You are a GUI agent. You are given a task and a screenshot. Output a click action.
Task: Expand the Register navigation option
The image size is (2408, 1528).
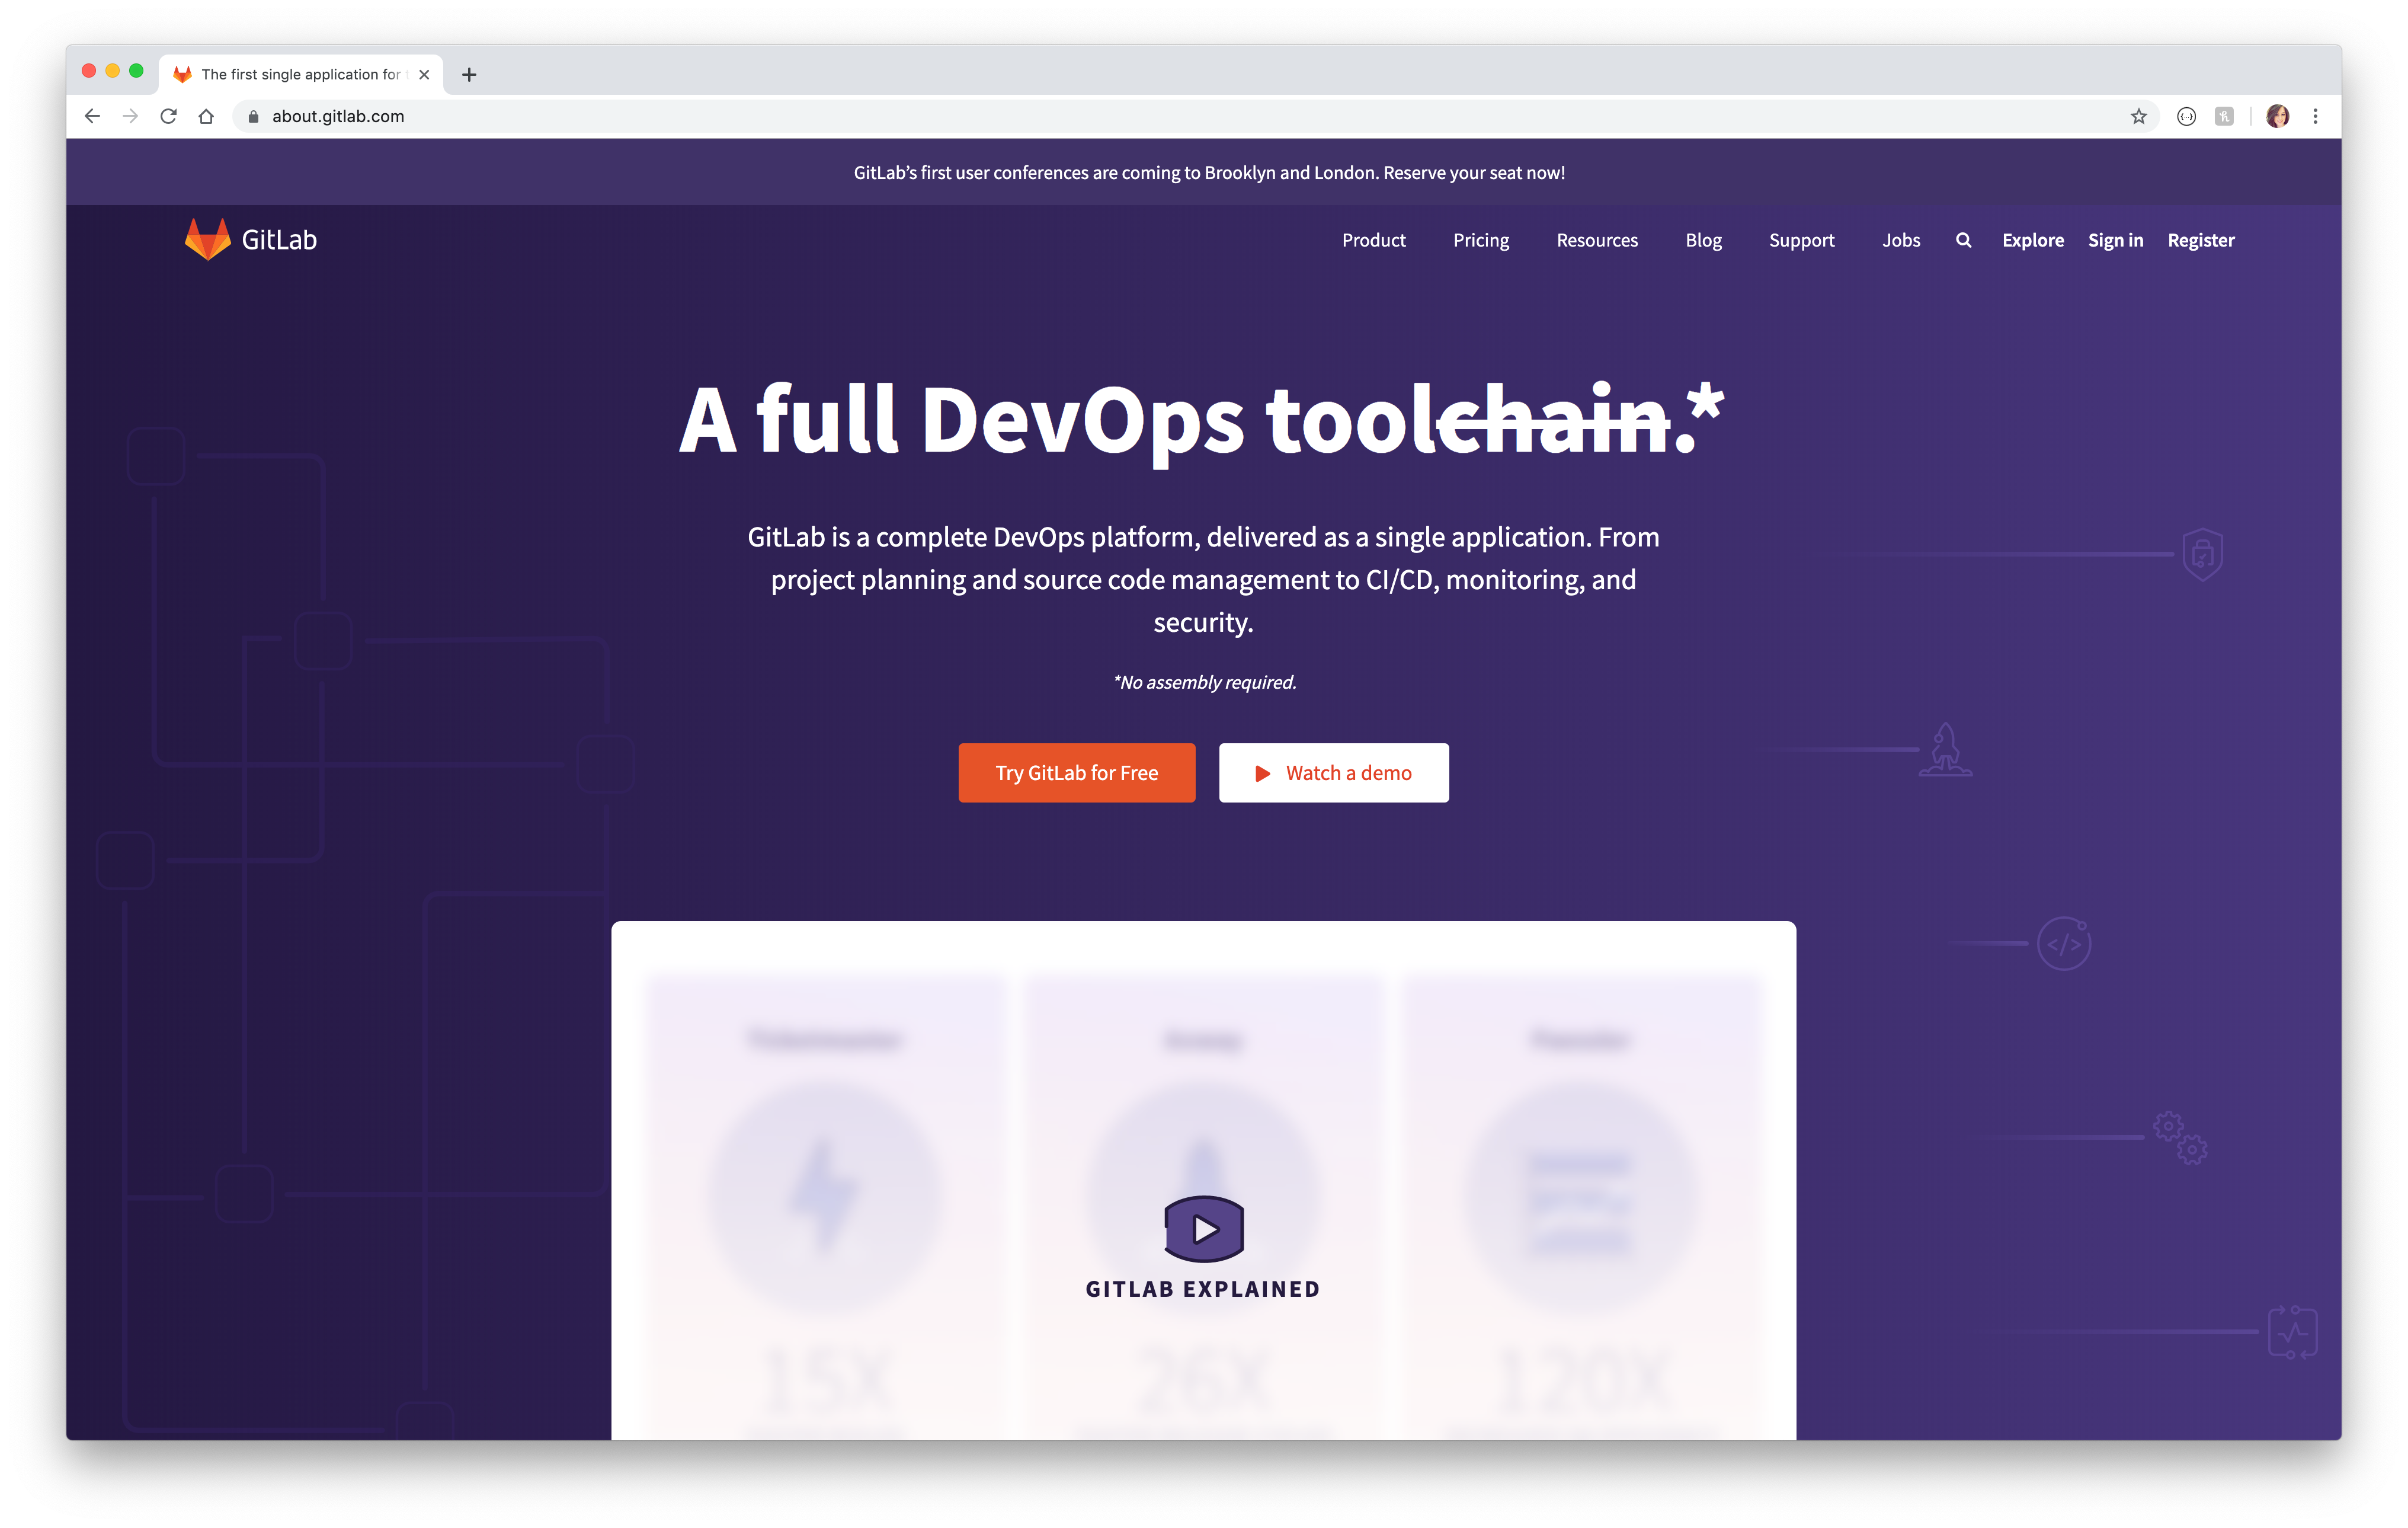[2201, 239]
